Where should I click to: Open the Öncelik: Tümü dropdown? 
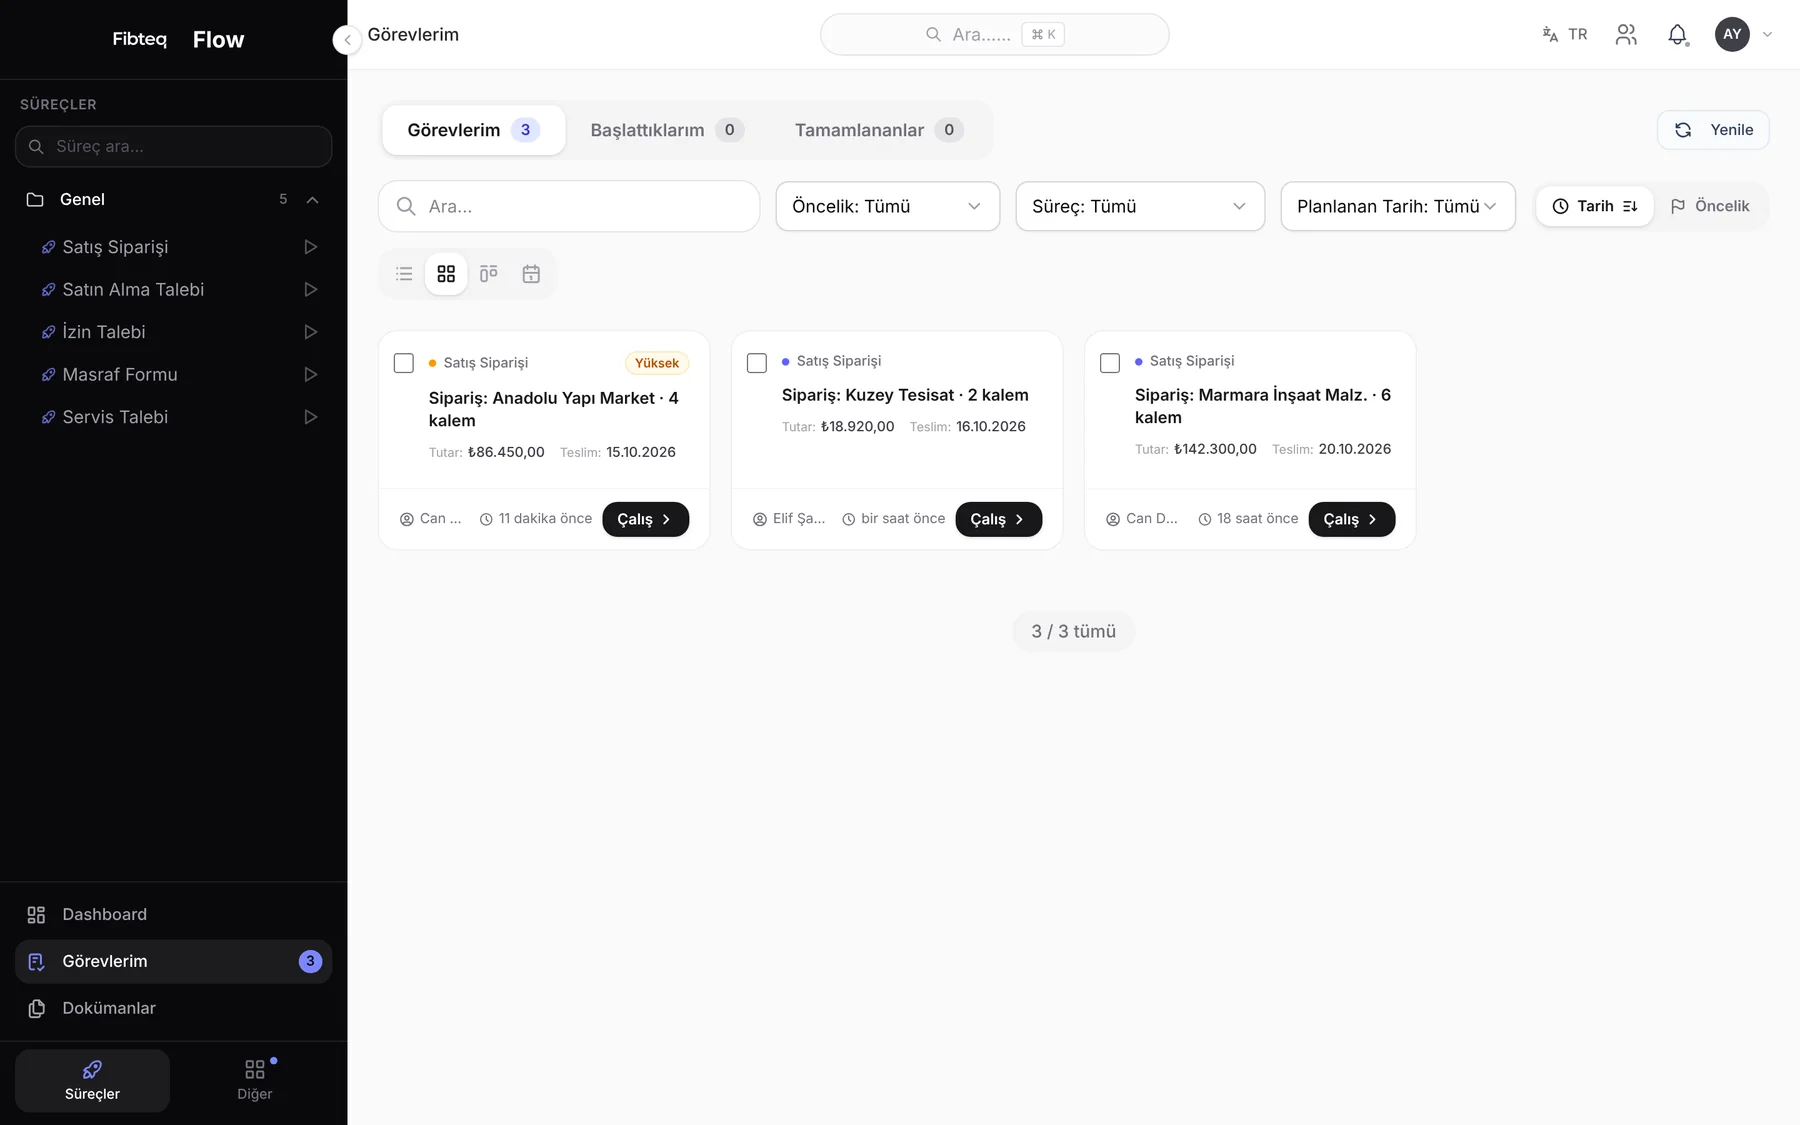(x=888, y=206)
